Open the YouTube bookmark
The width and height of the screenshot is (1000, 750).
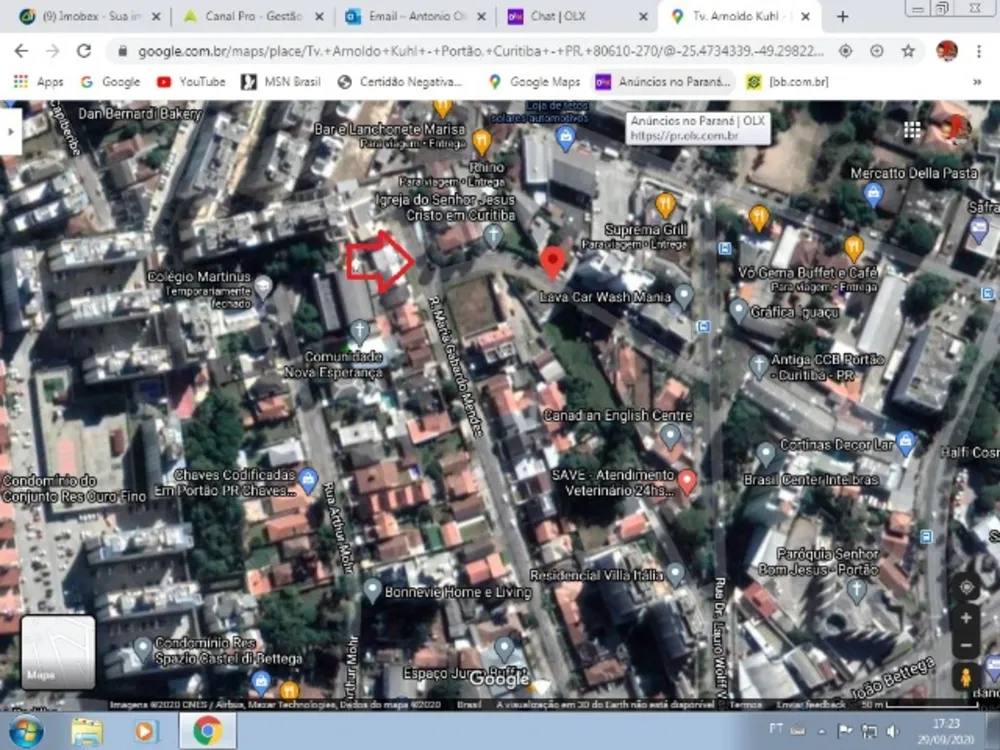coord(191,82)
